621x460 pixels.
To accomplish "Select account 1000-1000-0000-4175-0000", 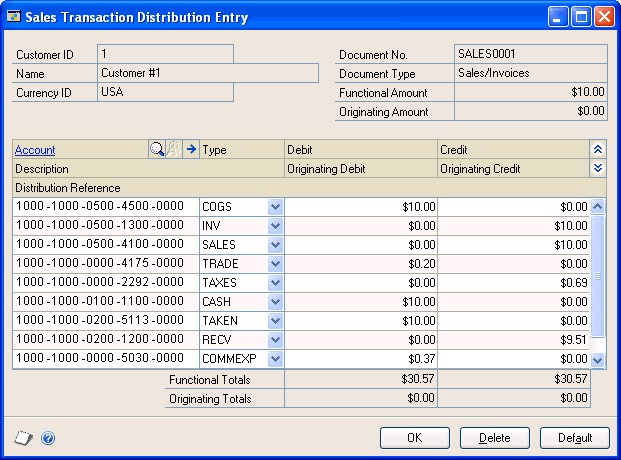I will pyautogui.click(x=106, y=263).
